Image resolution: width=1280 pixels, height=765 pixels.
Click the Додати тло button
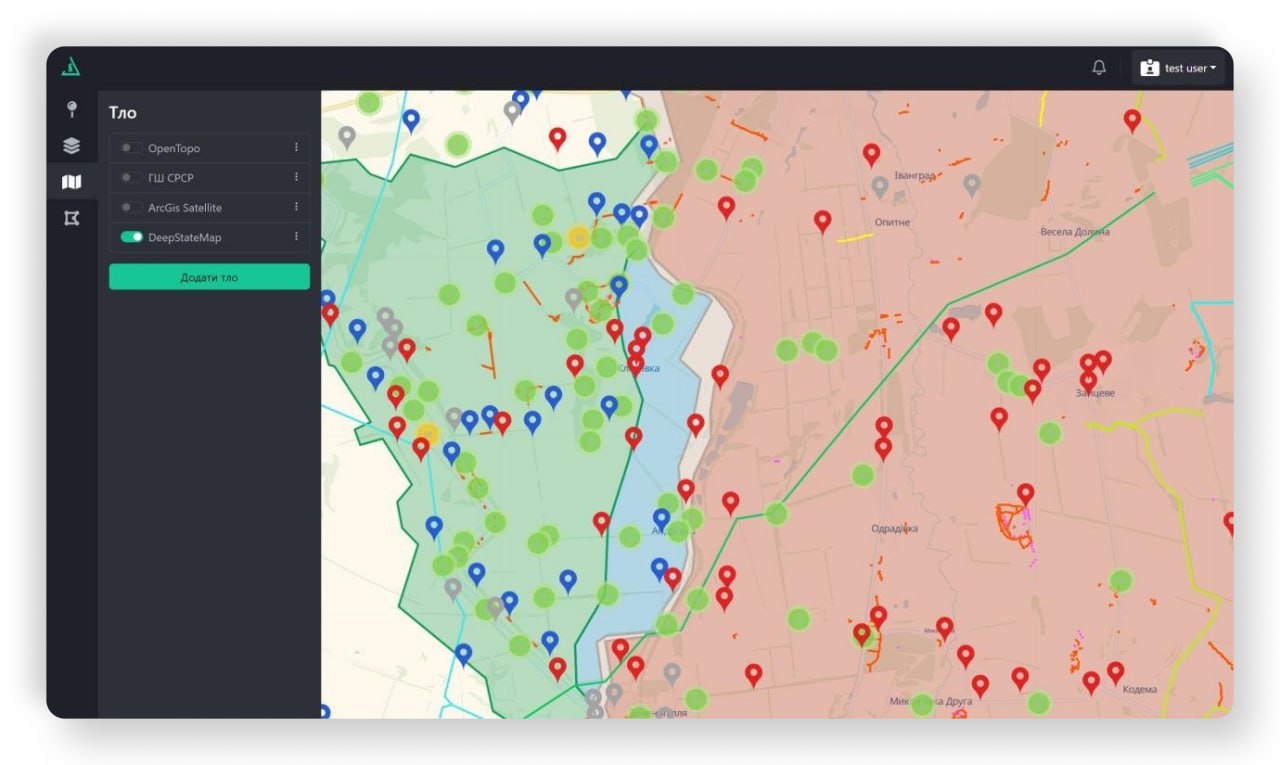pos(209,277)
